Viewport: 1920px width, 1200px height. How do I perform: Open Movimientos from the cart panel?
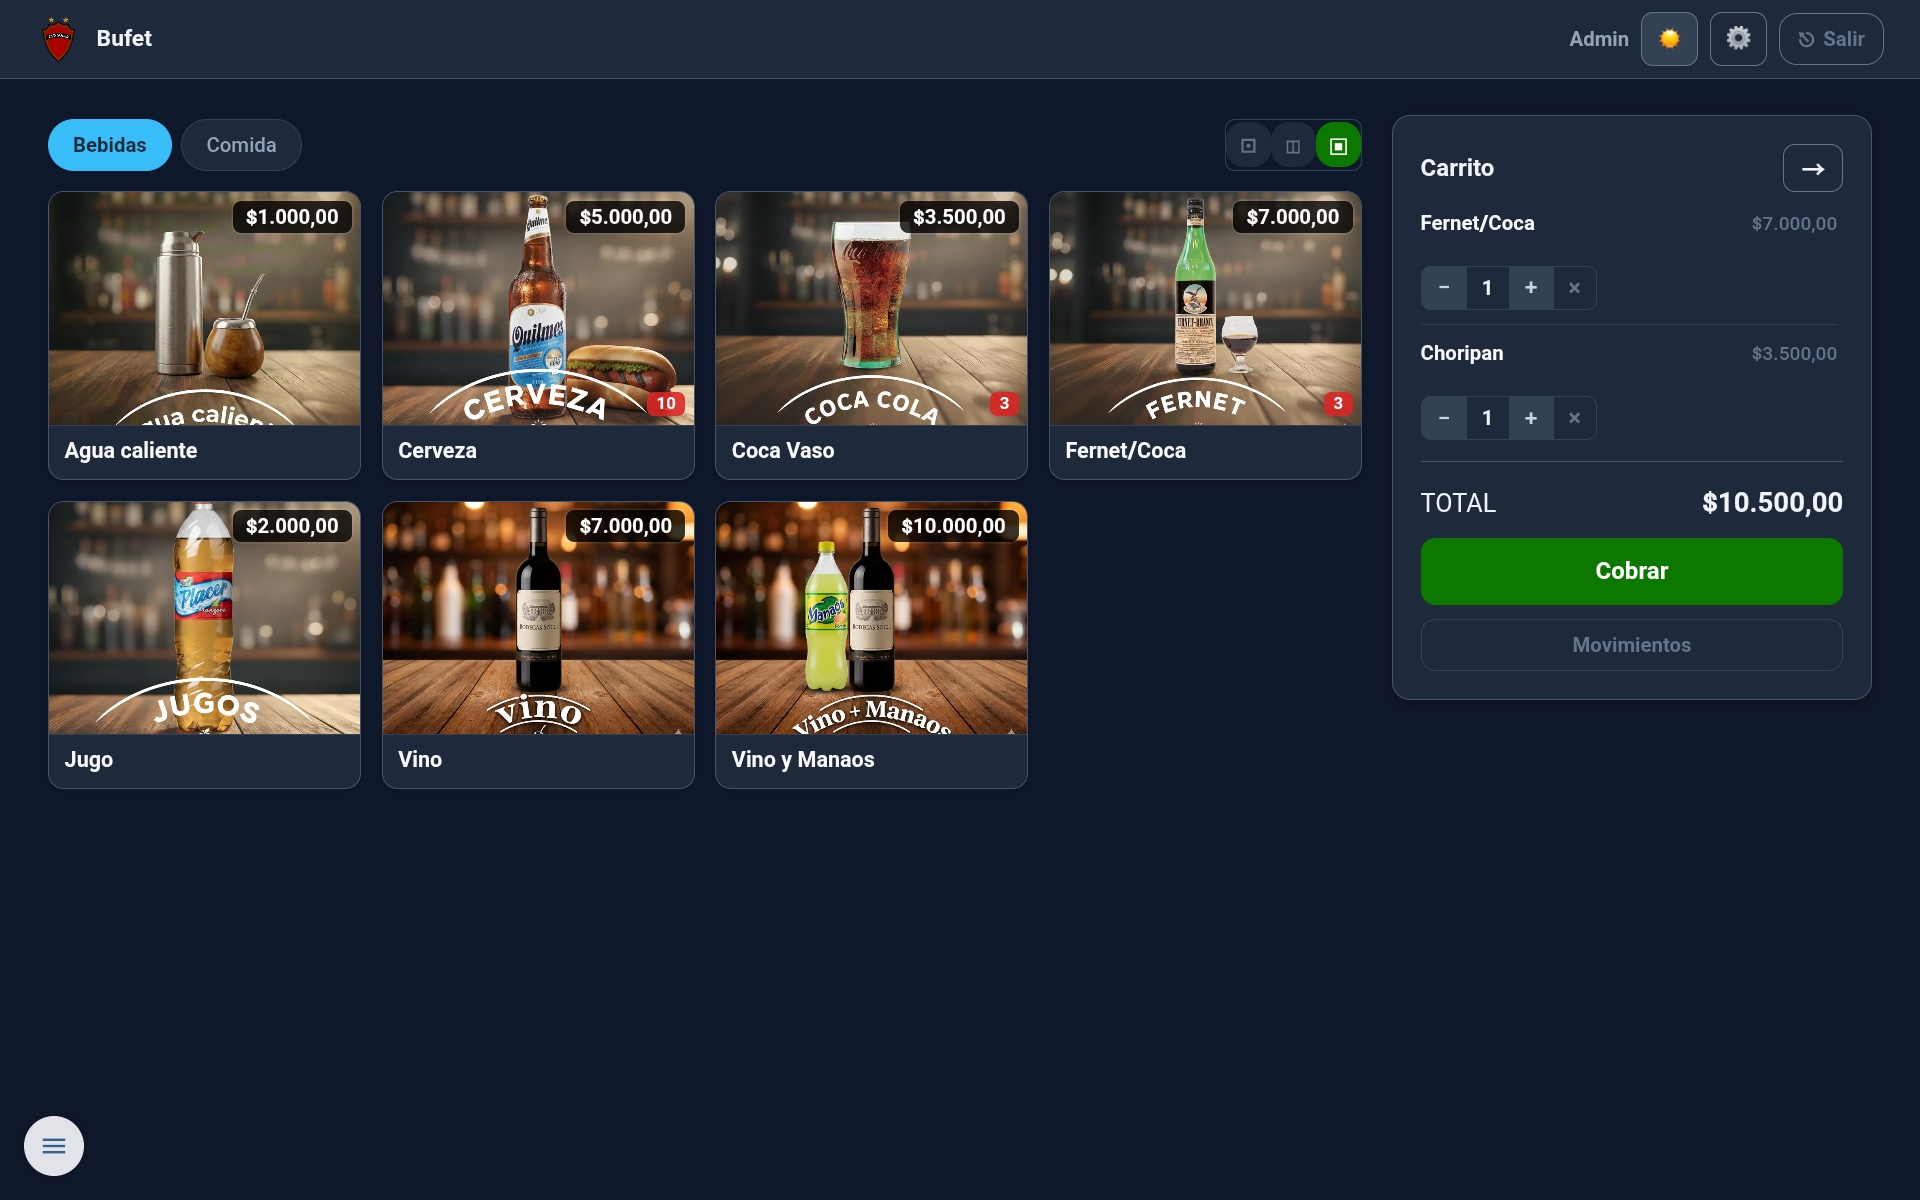click(1631, 645)
